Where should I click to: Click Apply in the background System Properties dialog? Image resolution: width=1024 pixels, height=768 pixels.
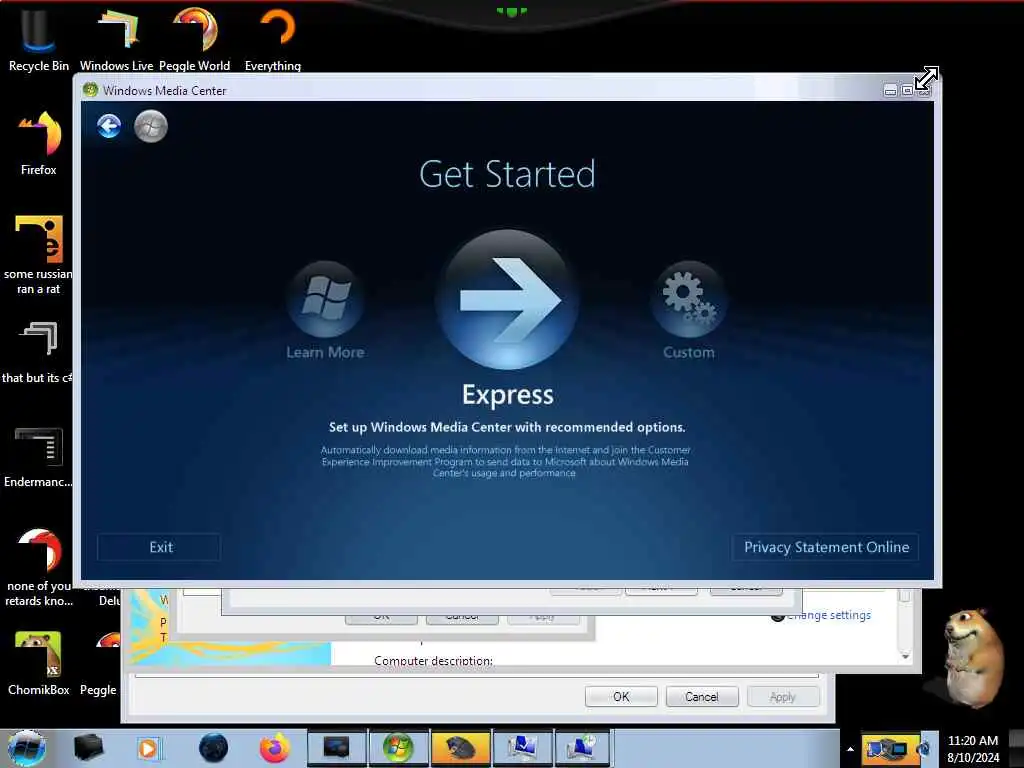(783, 697)
